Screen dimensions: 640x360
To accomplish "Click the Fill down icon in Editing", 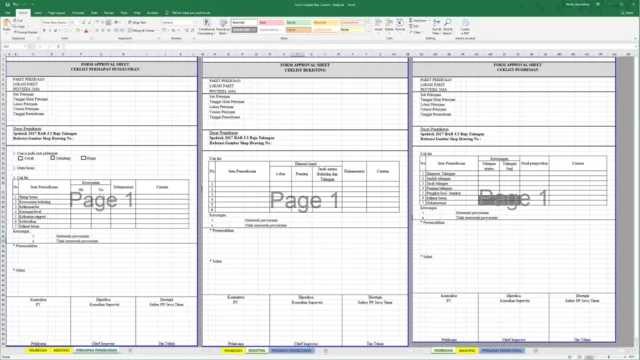I will point(411,27).
